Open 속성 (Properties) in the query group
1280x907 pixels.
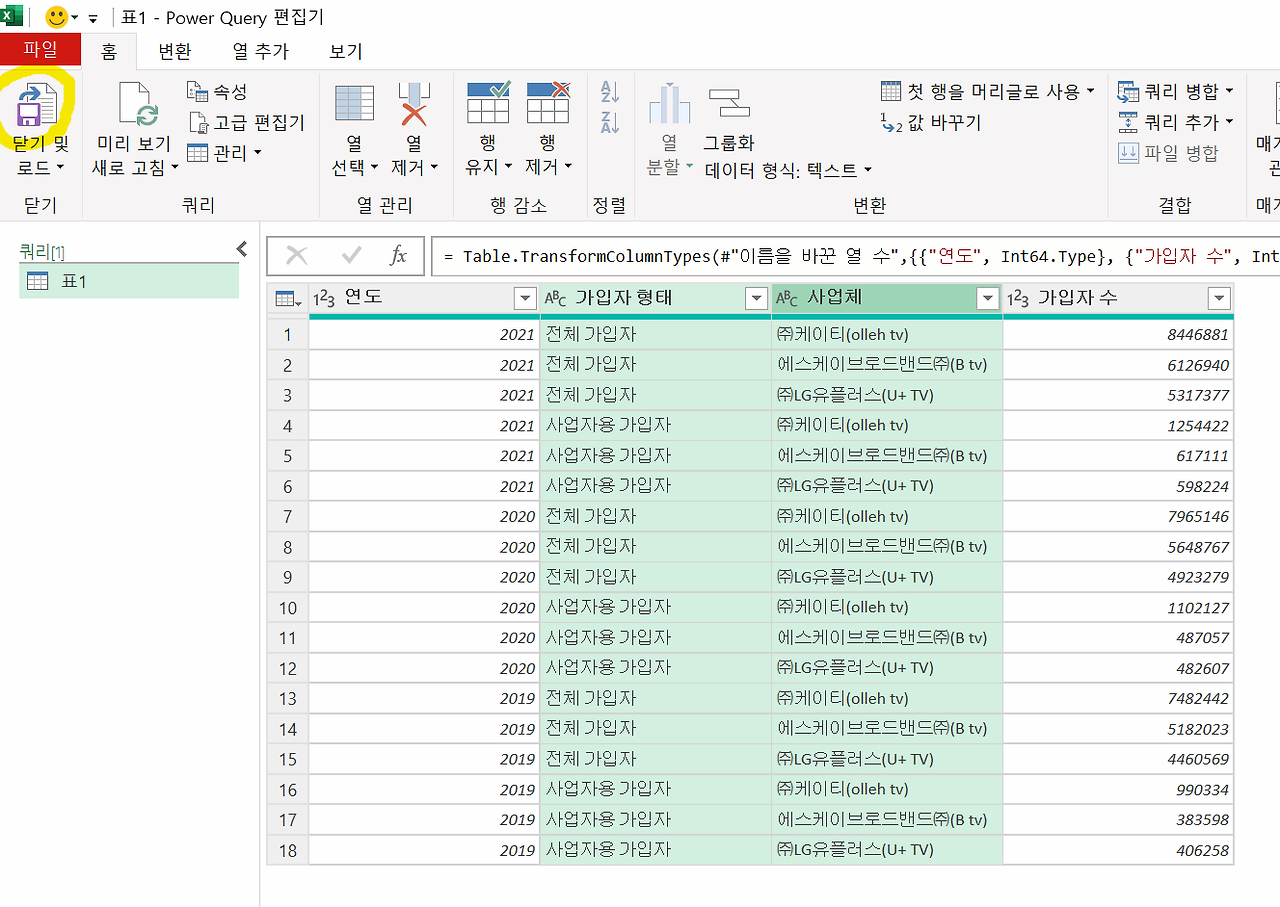(x=217, y=91)
